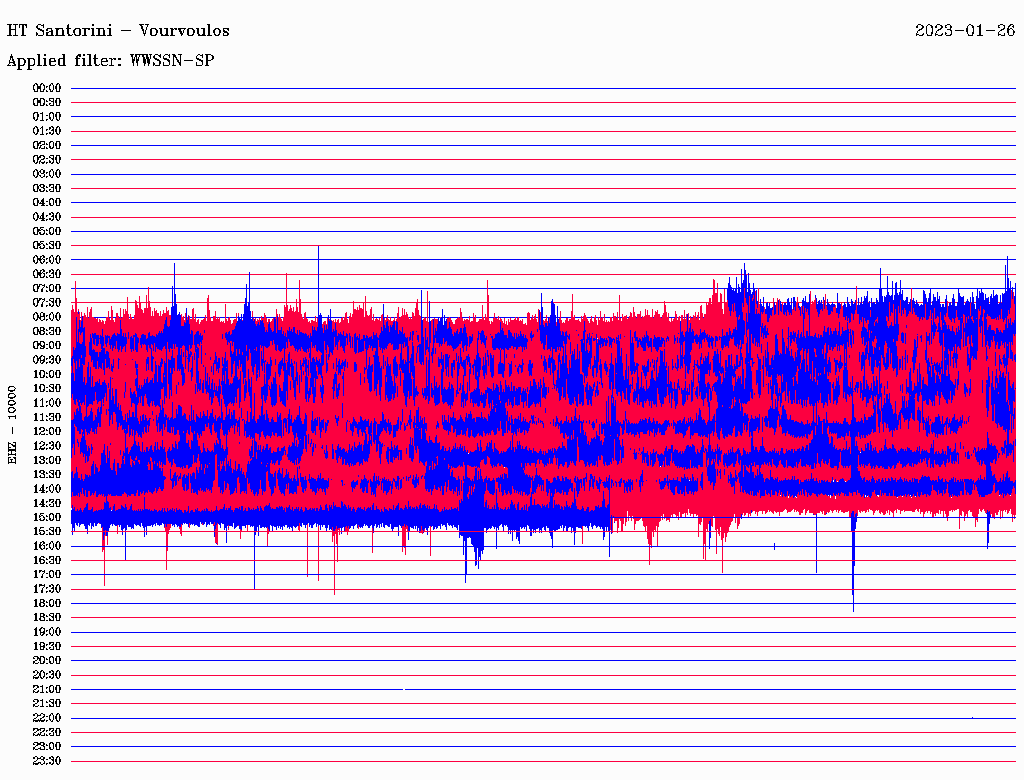Viewport: 1024px width, 780px height.
Task: Pick the 03:00 time marker
Action: 47,174
